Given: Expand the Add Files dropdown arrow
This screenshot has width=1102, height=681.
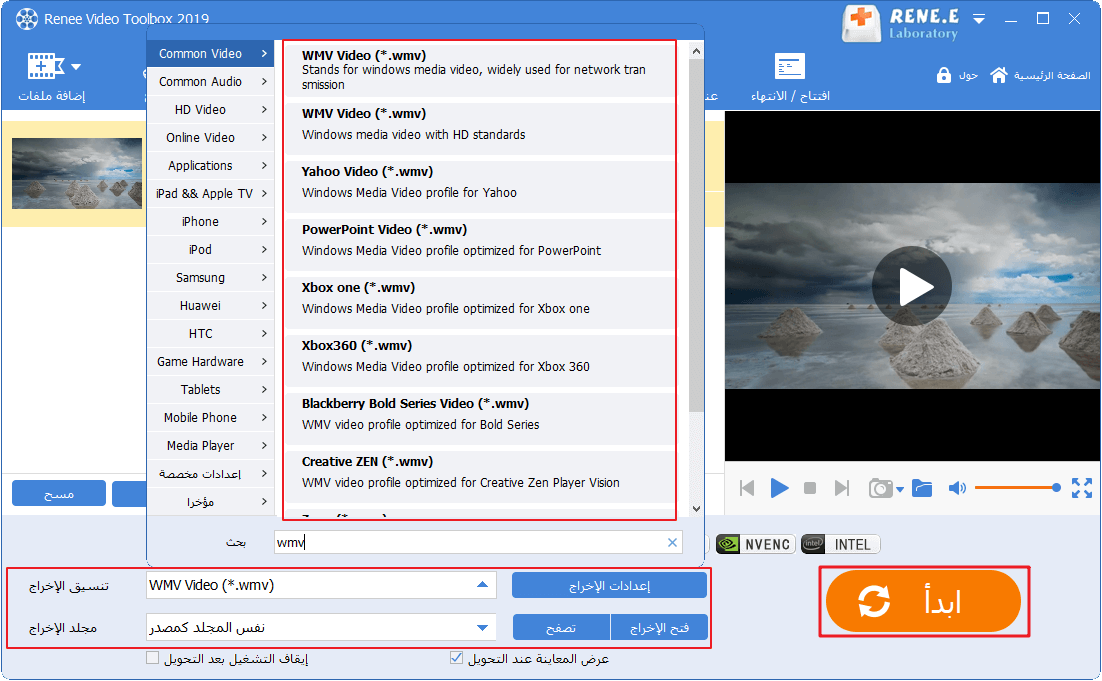Looking at the screenshot, I should tap(76, 67).
